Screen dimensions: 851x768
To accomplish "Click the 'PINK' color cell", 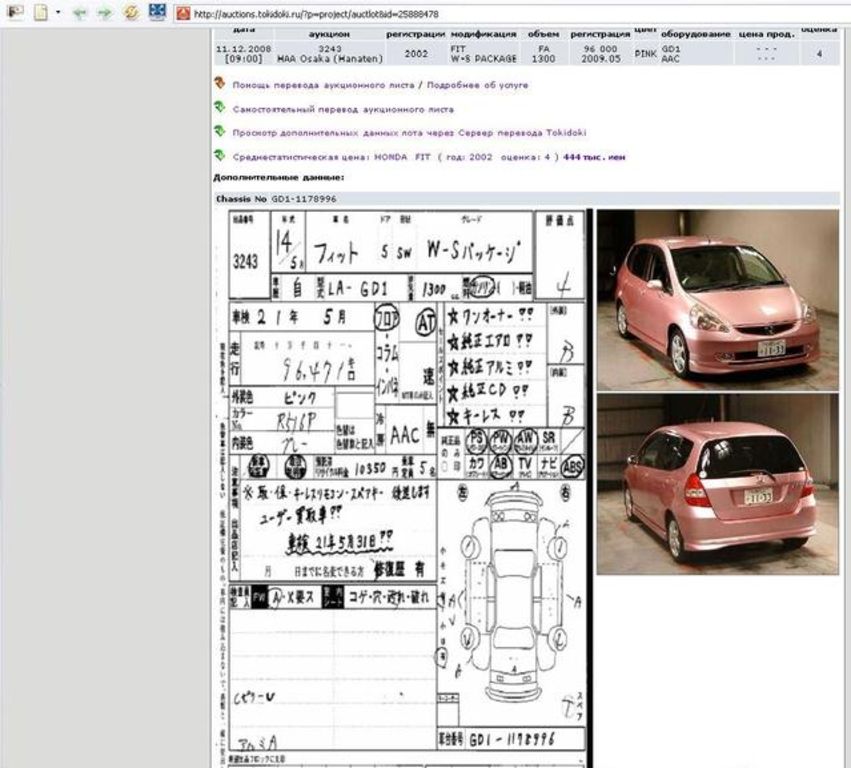I will click(645, 54).
